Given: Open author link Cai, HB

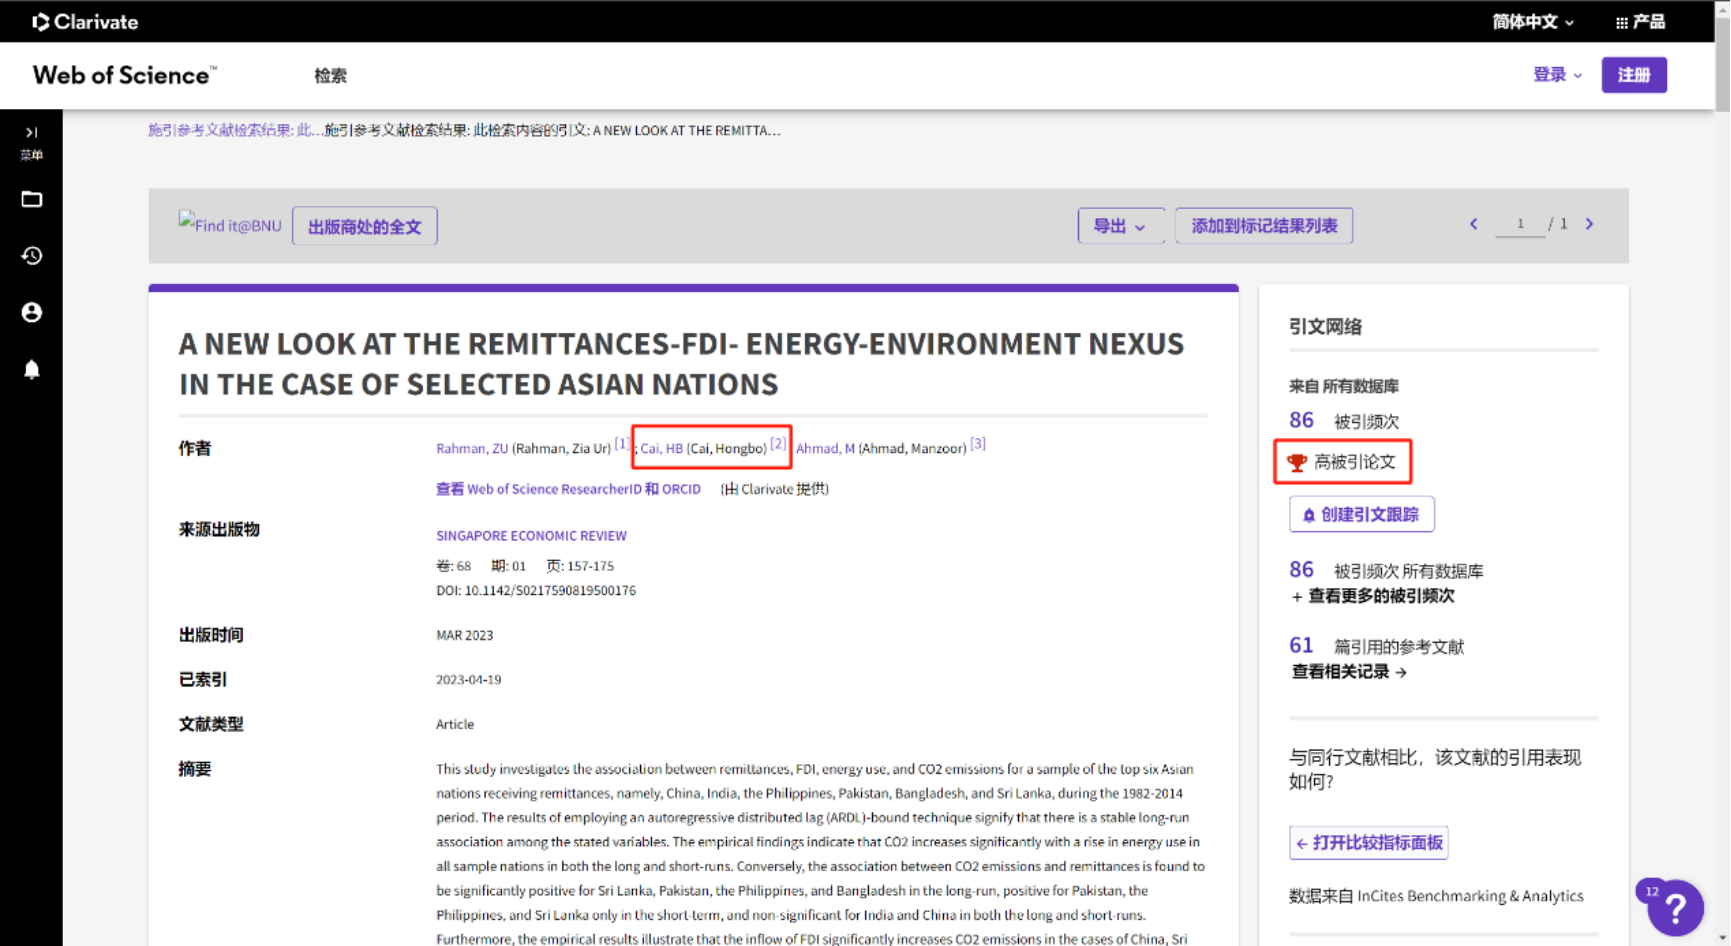Looking at the screenshot, I should pos(661,449).
